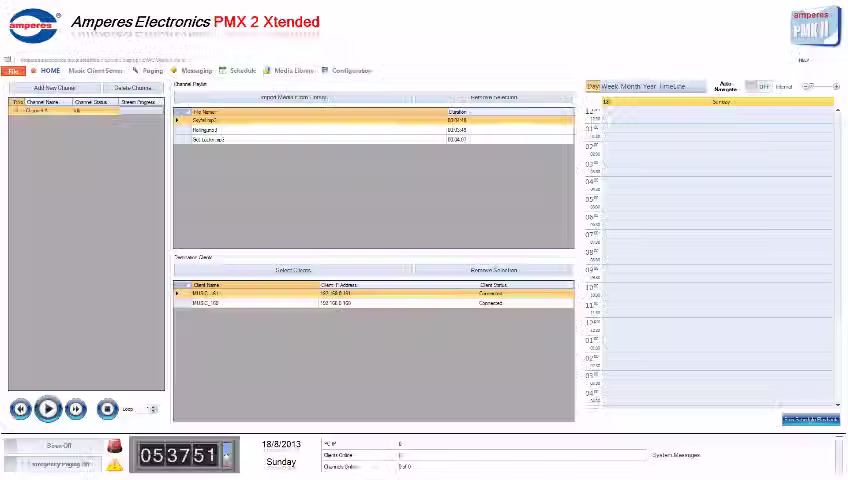Toggle the Siren Off switch
The image size is (848, 480).
pyautogui.click(x=55, y=446)
